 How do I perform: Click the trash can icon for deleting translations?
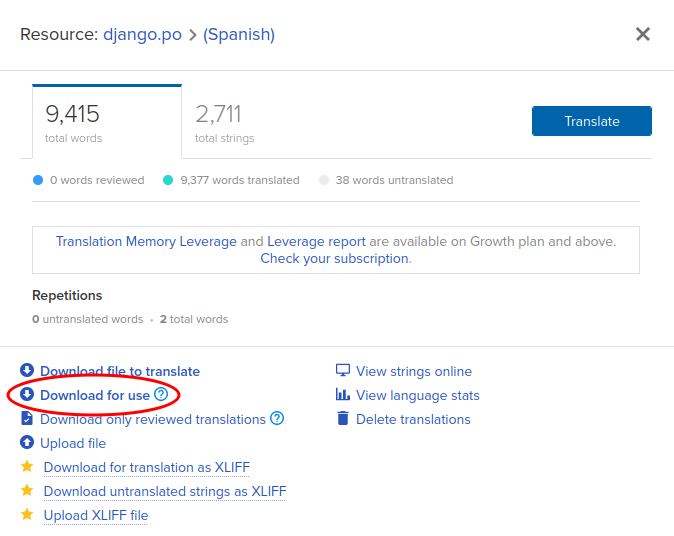coord(343,419)
